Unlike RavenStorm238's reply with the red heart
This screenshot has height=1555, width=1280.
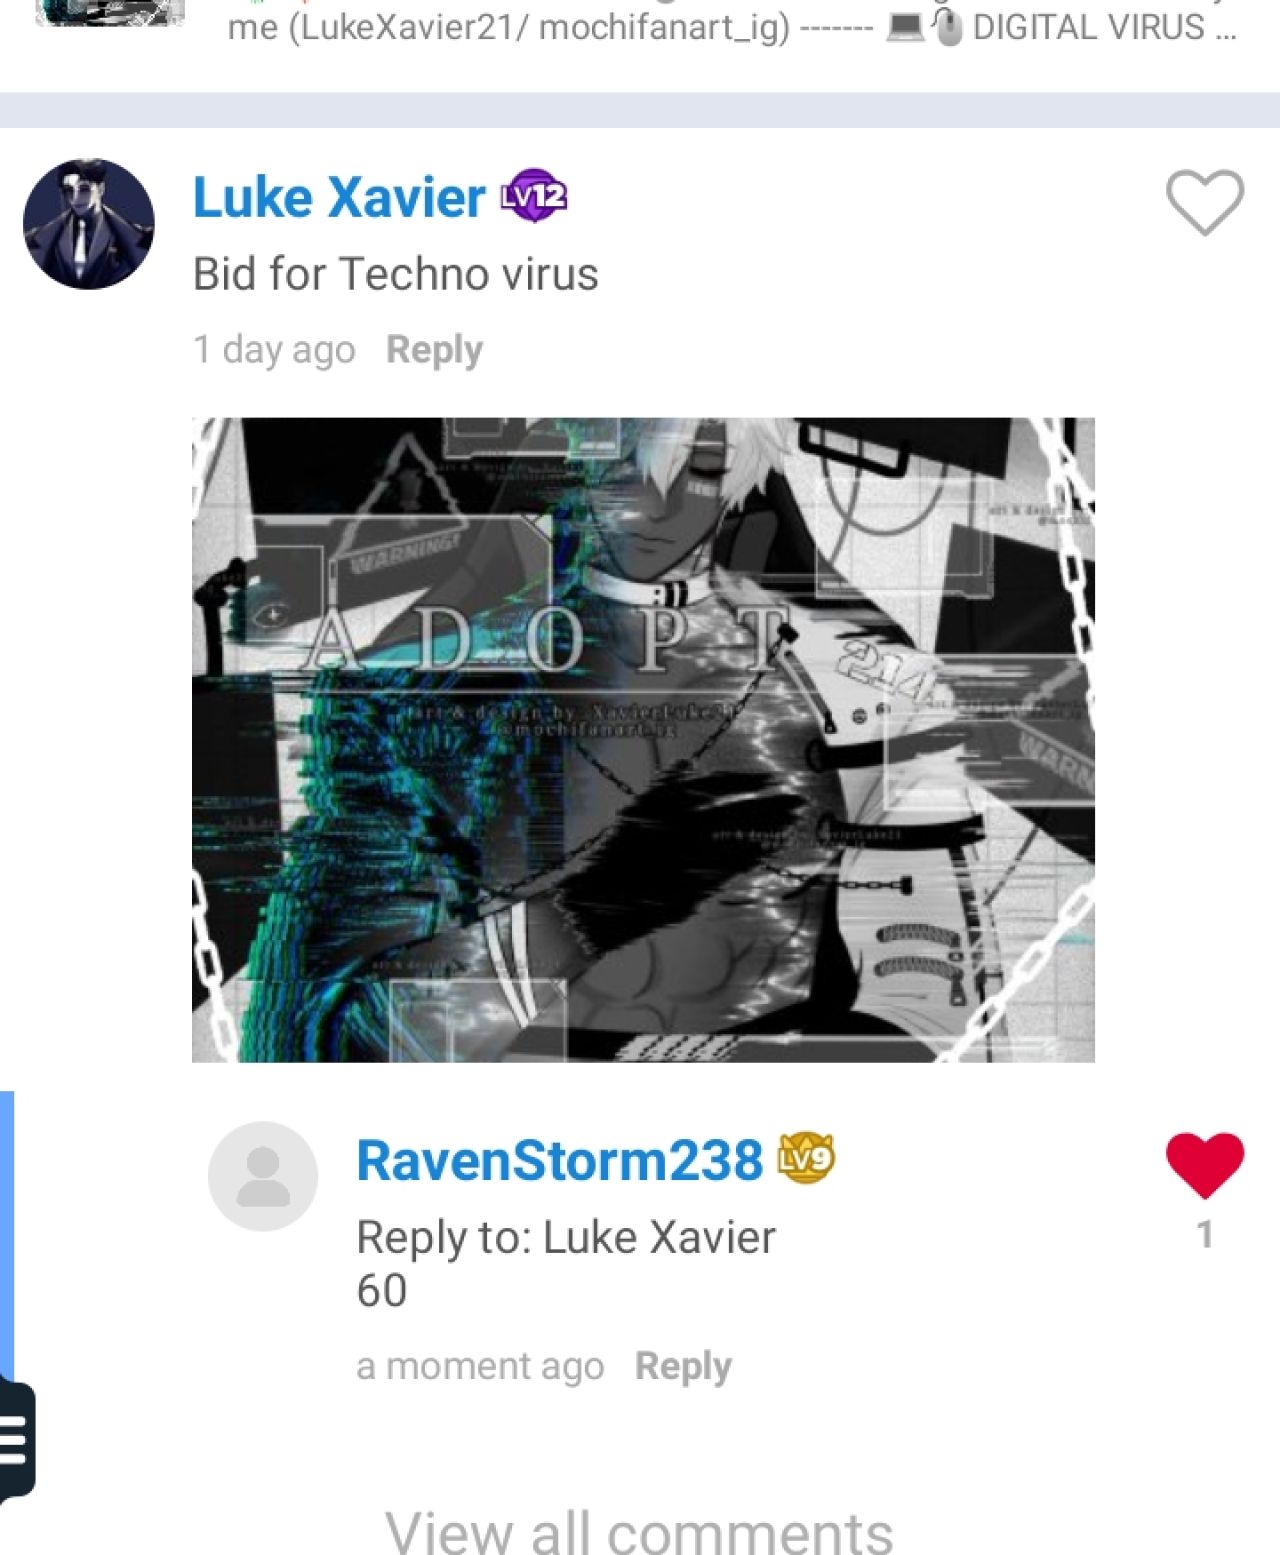[1204, 1165]
